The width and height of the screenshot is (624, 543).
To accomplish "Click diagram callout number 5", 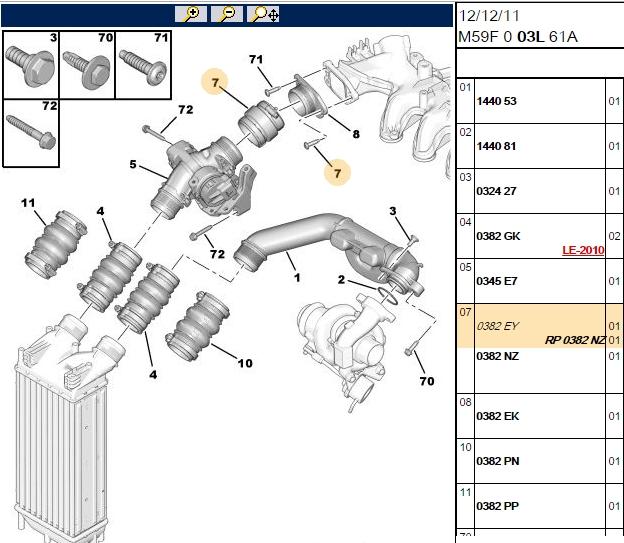I will (x=133, y=164).
